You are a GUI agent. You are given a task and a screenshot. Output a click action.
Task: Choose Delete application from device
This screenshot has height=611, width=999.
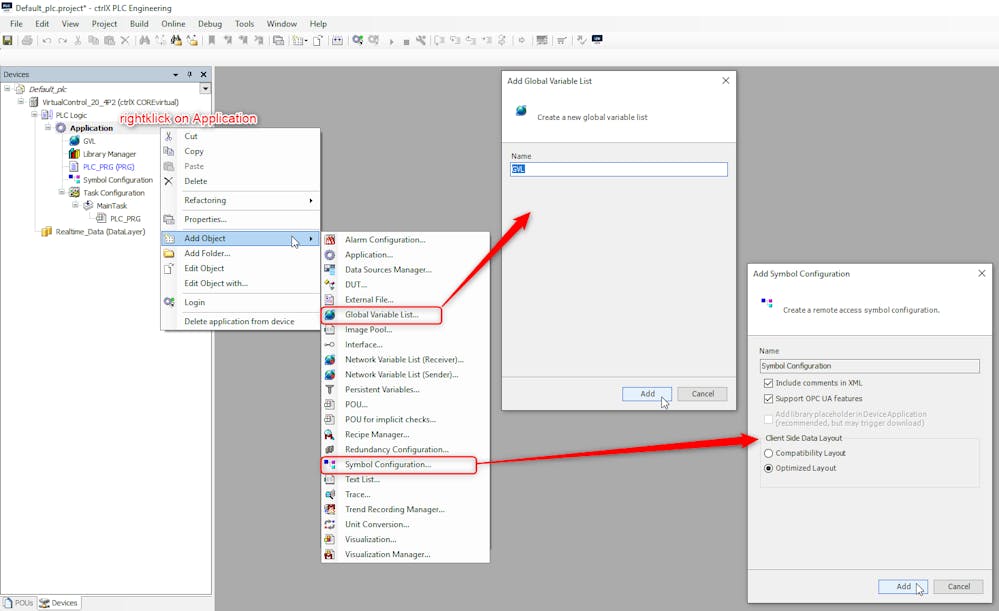click(240, 322)
